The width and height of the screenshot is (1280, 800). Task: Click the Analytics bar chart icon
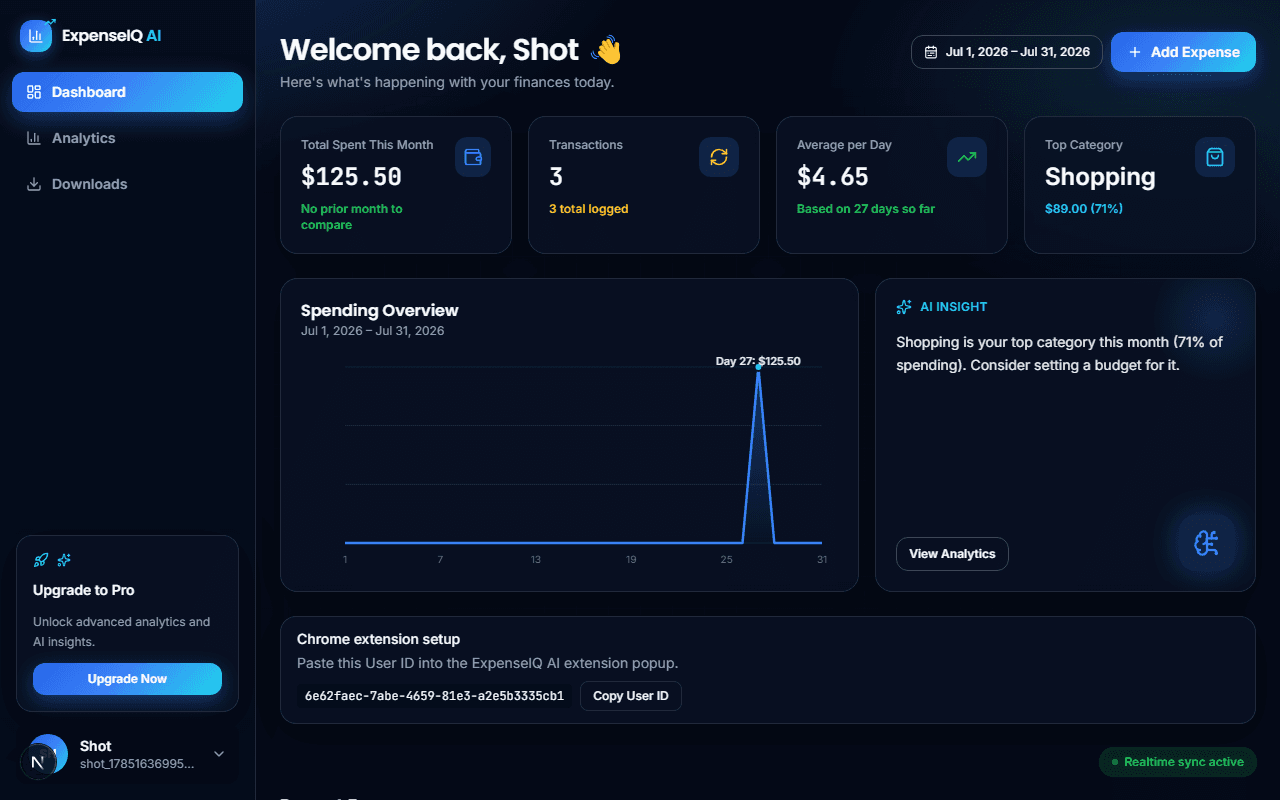34,138
